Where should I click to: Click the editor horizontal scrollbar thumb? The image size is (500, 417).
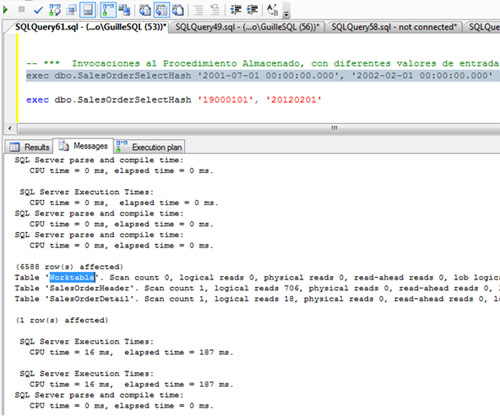click(x=259, y=128)
